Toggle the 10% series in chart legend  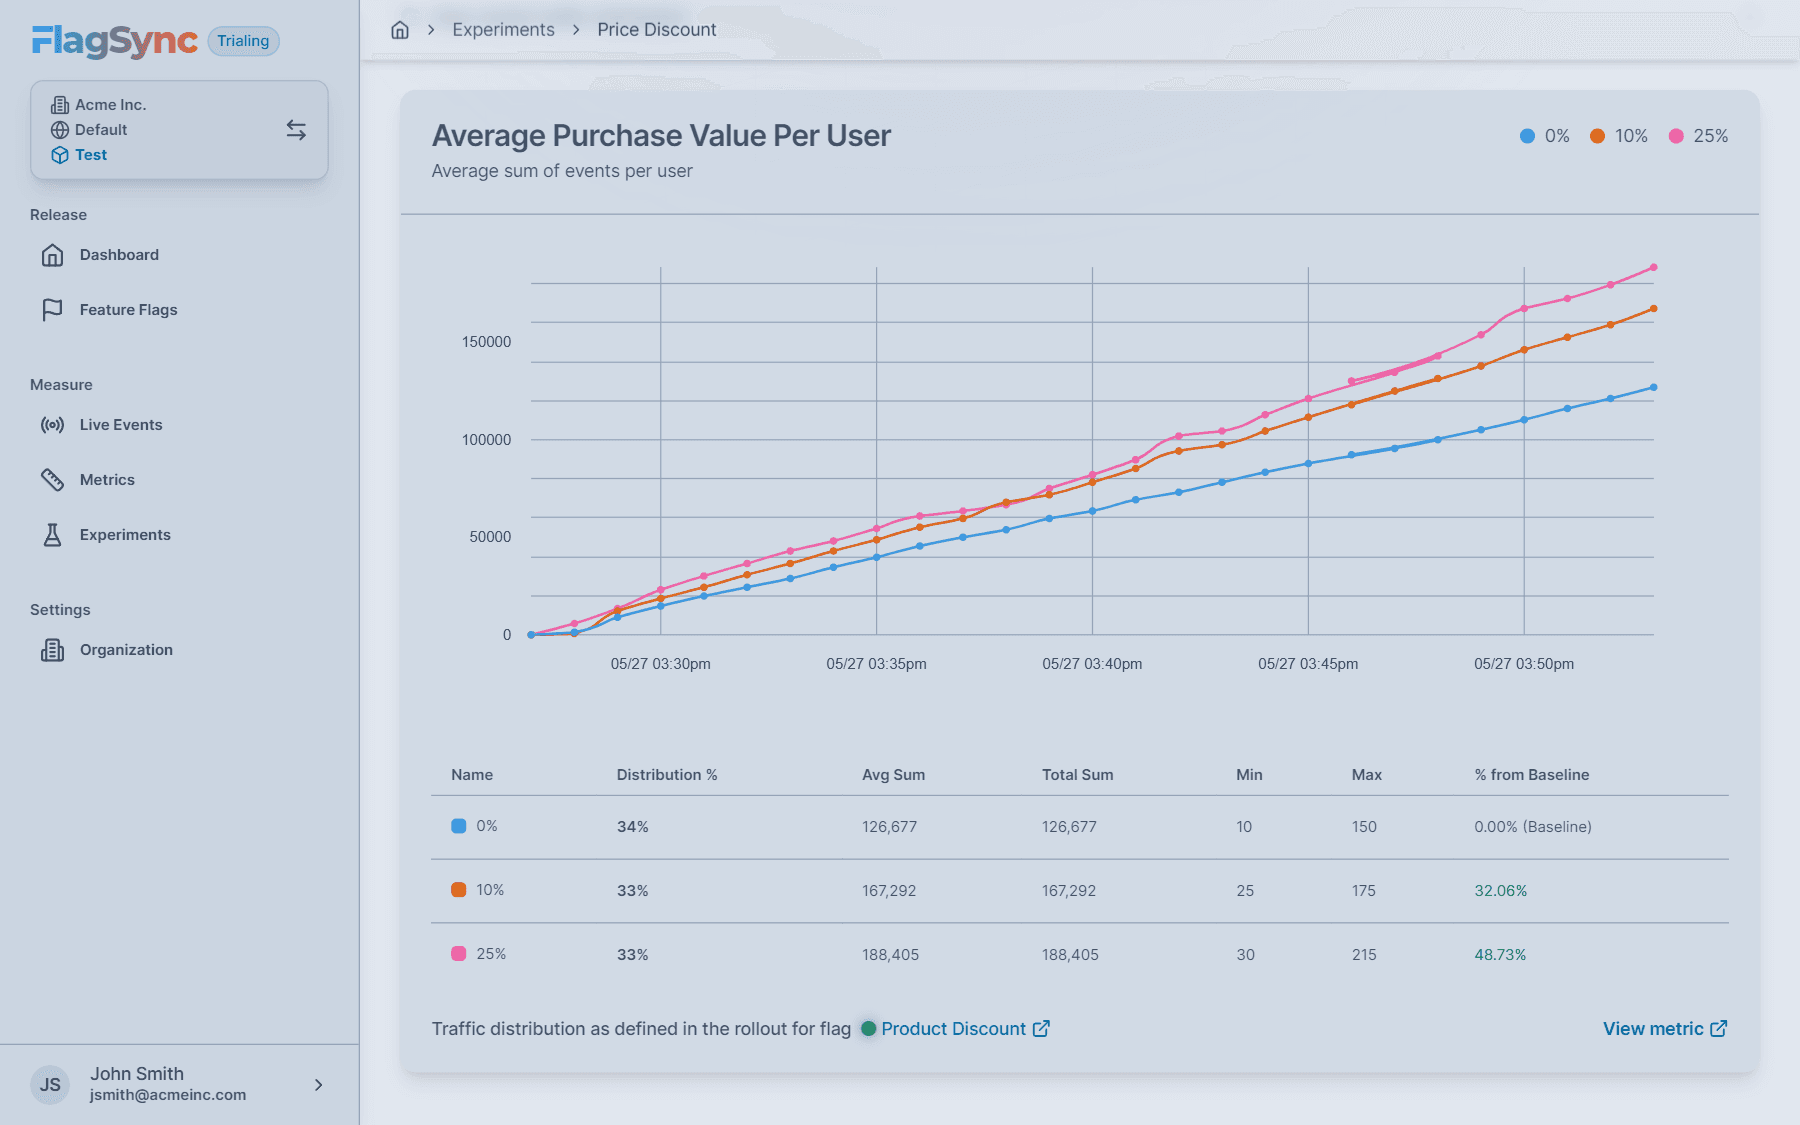coord(1619,136)
